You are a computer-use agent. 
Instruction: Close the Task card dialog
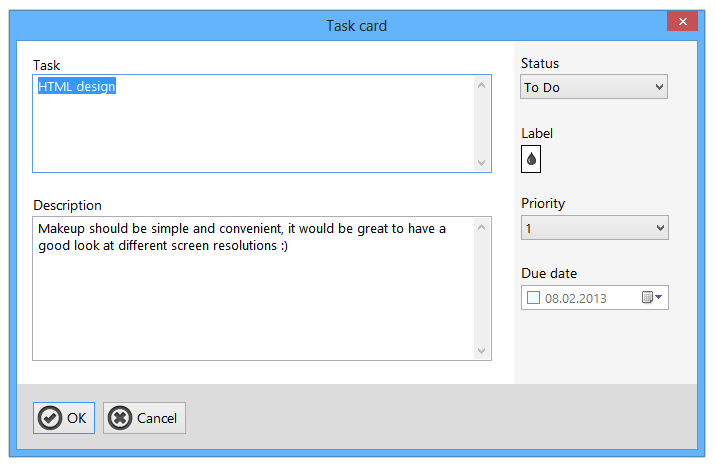tap(682, 21)
